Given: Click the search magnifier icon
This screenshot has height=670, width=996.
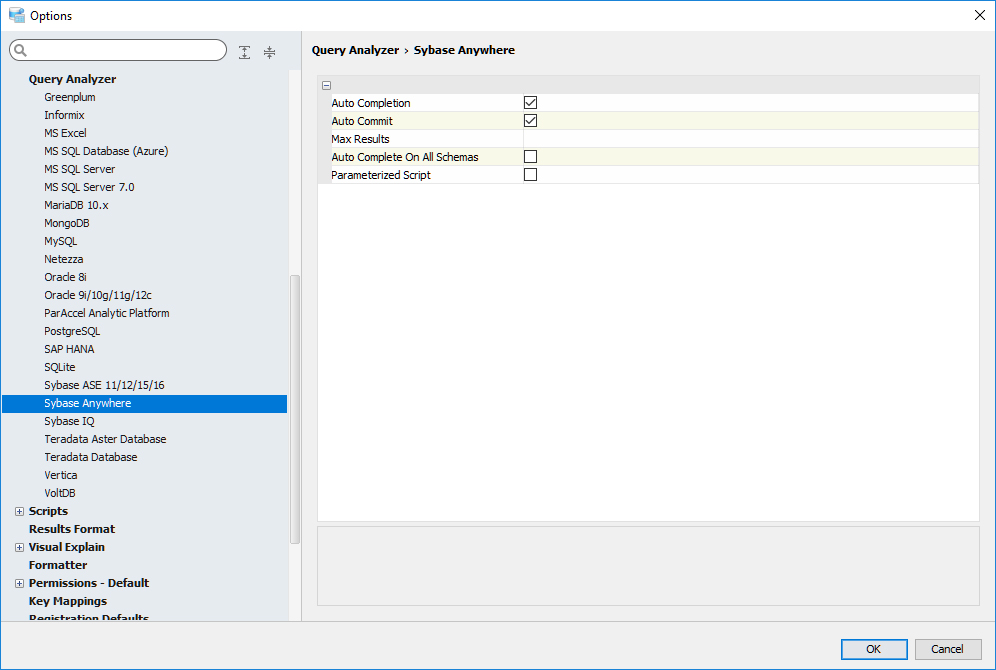Looking at the screenshot, I should click(x=21, y=51).
